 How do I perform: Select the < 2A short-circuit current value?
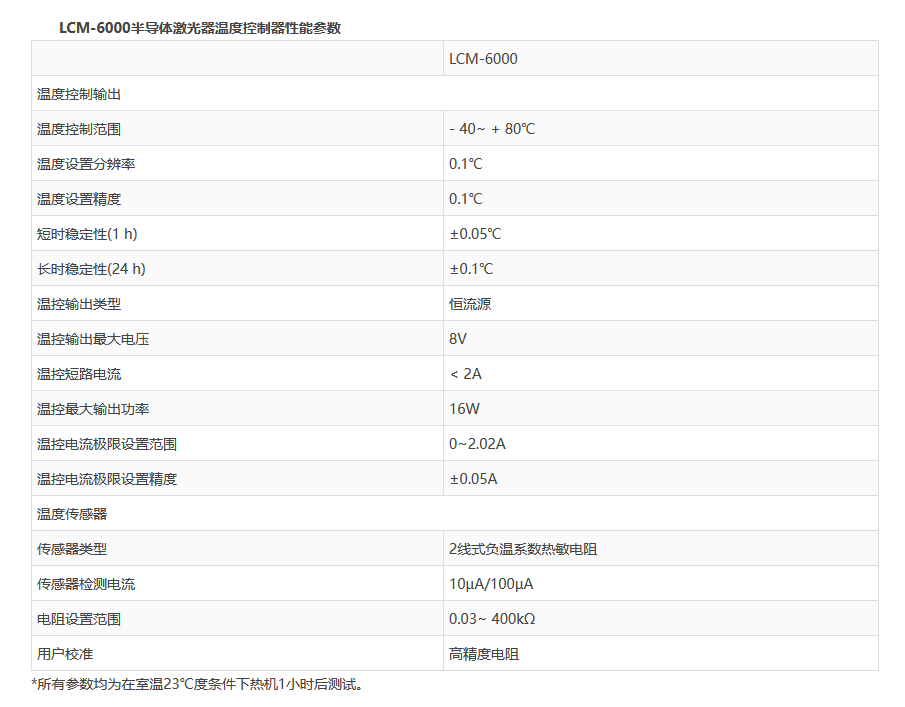coord(465,374)
